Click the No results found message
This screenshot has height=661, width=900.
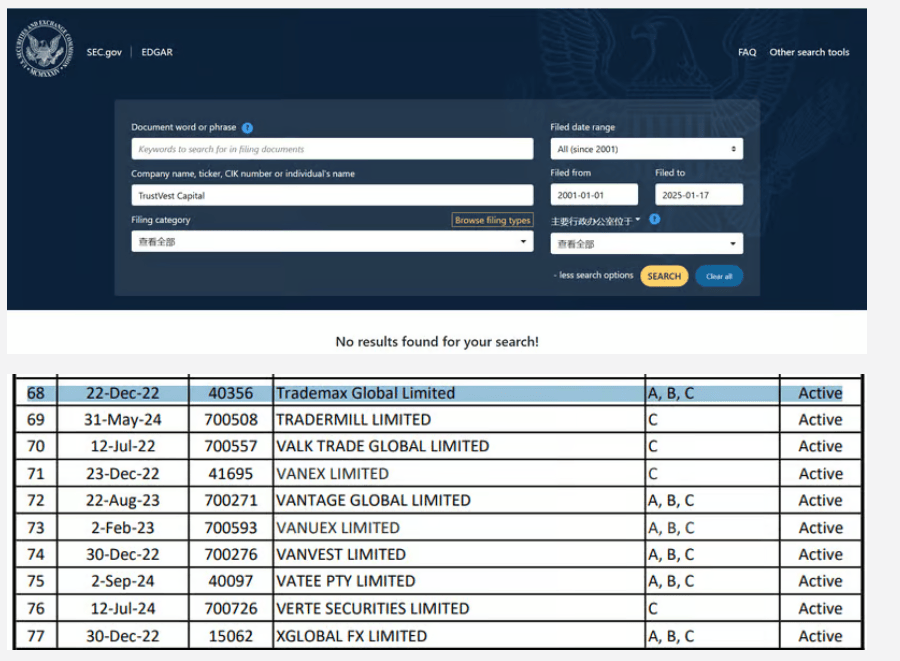pyautogui.click(x=437, y=342)
